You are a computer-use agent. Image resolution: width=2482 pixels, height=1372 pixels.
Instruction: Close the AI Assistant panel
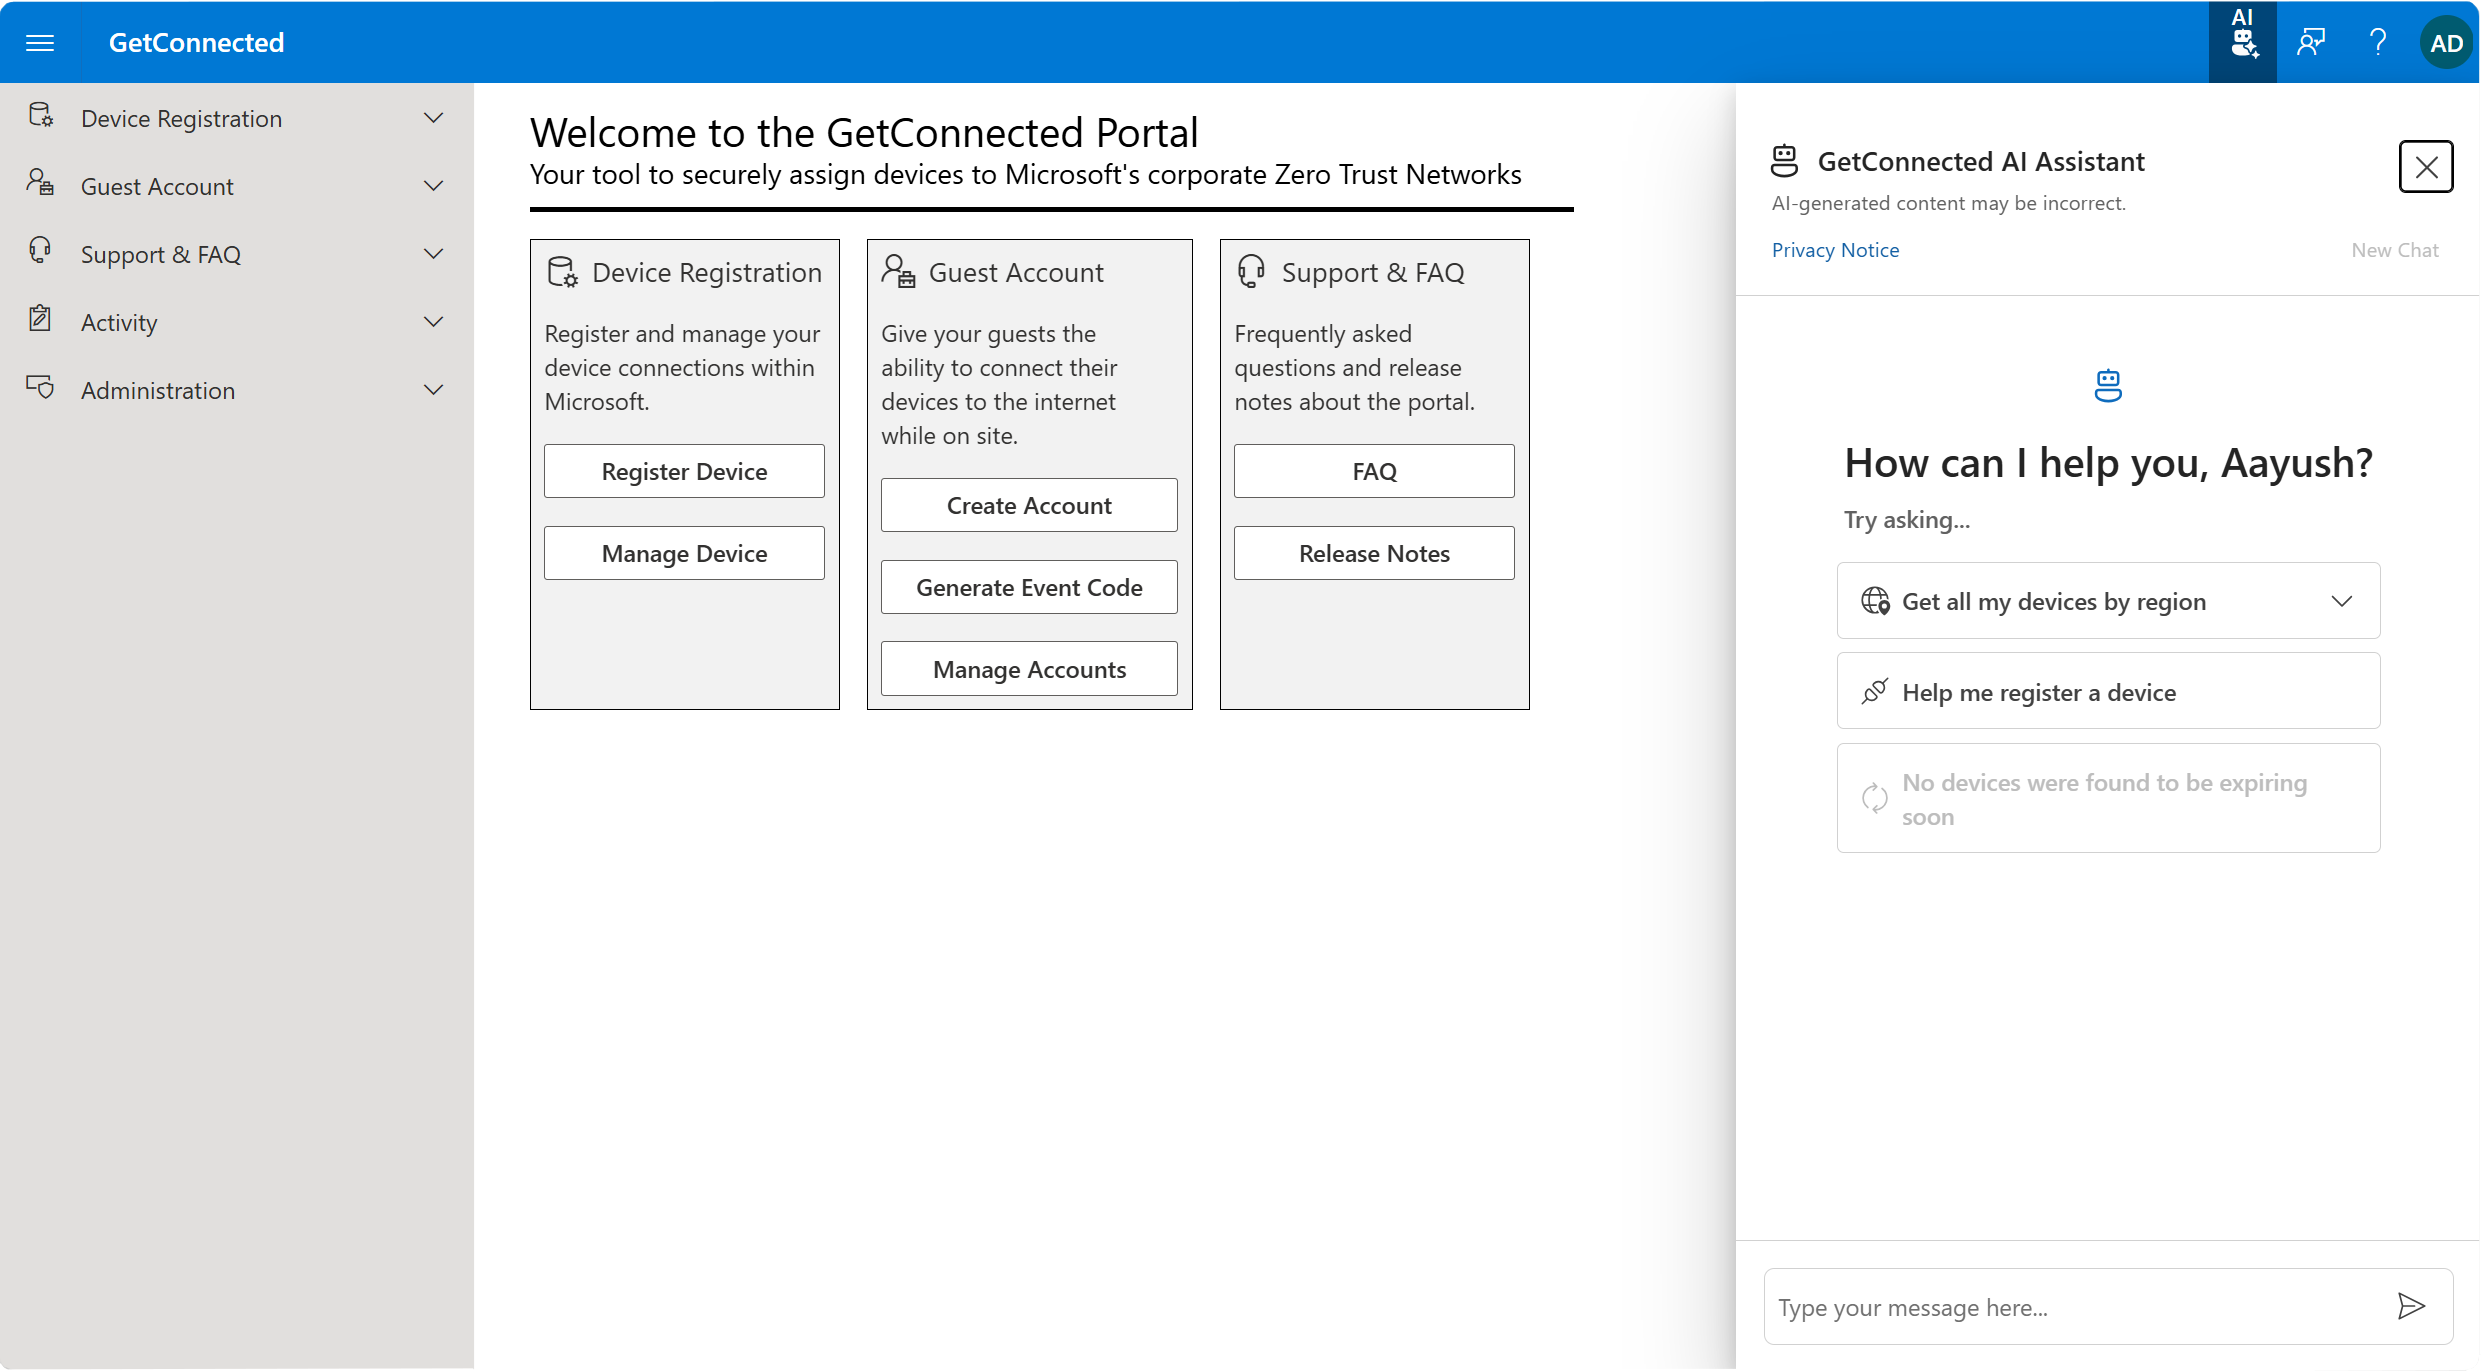[2426, 167]
